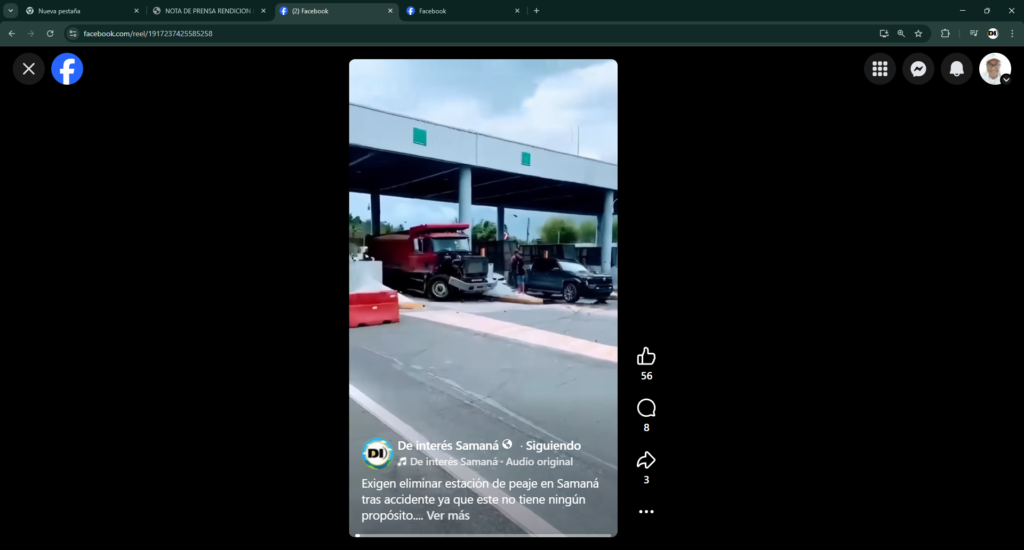Screen dimensions: 1024x550
Task: Open the Facebook apps grid menu
Action: tap(880, 69)
